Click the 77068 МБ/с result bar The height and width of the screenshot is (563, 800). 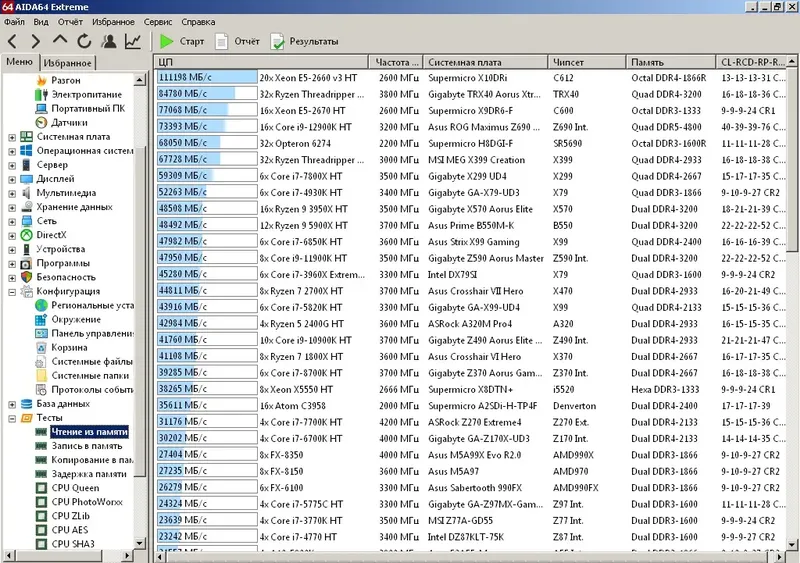(207, 110)
